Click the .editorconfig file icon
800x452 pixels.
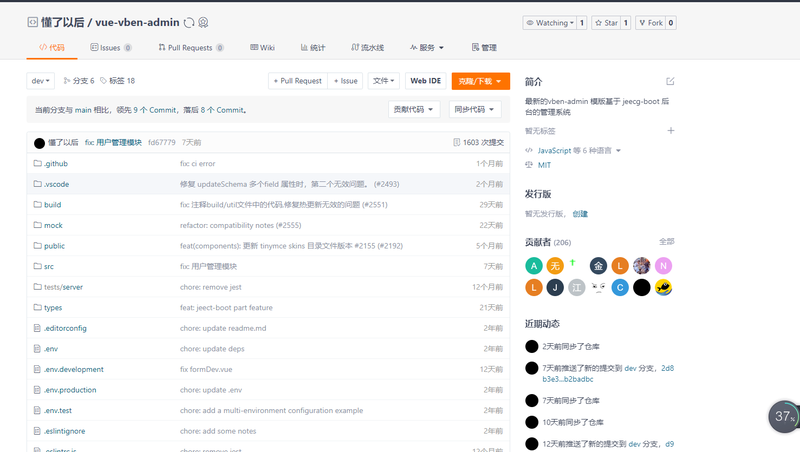[37, 328]
